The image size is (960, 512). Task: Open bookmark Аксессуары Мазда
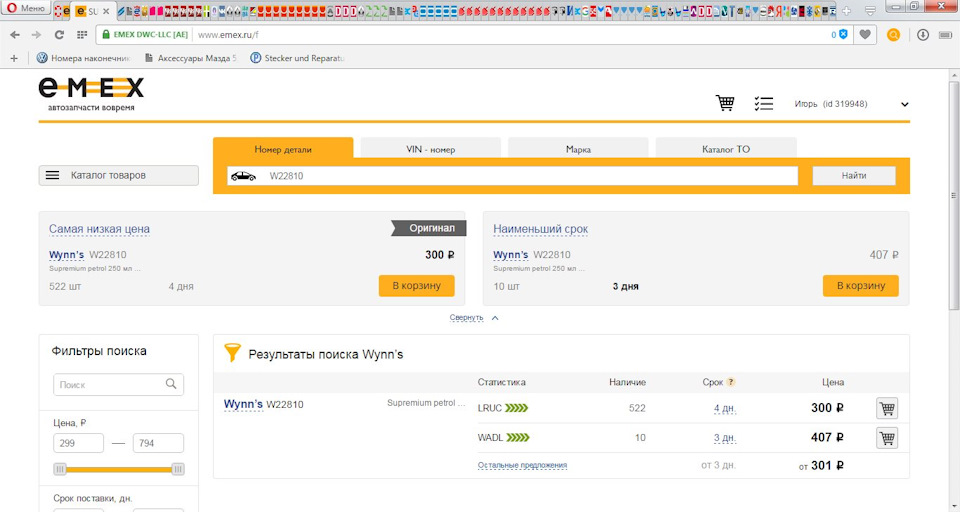pyautogui.click(x=190, y=58)
